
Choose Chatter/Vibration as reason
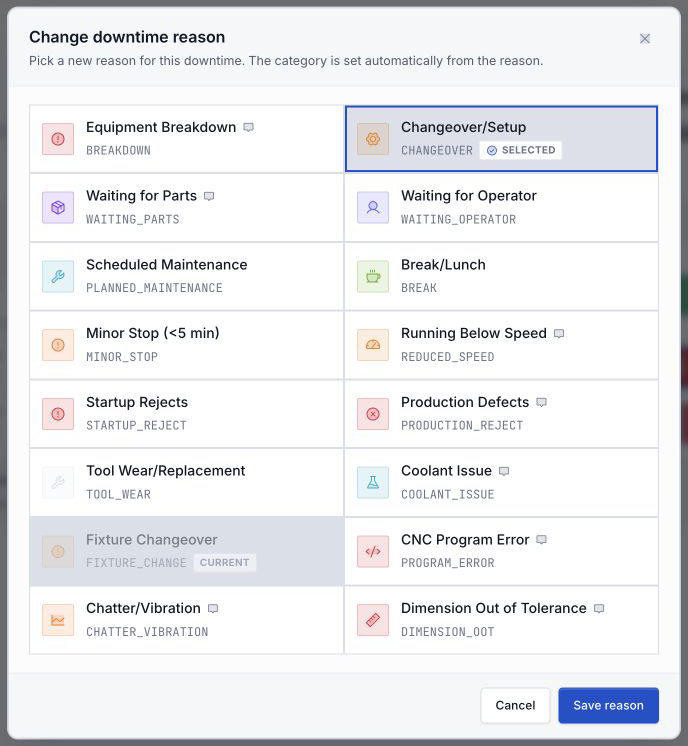tap(187, 620)
